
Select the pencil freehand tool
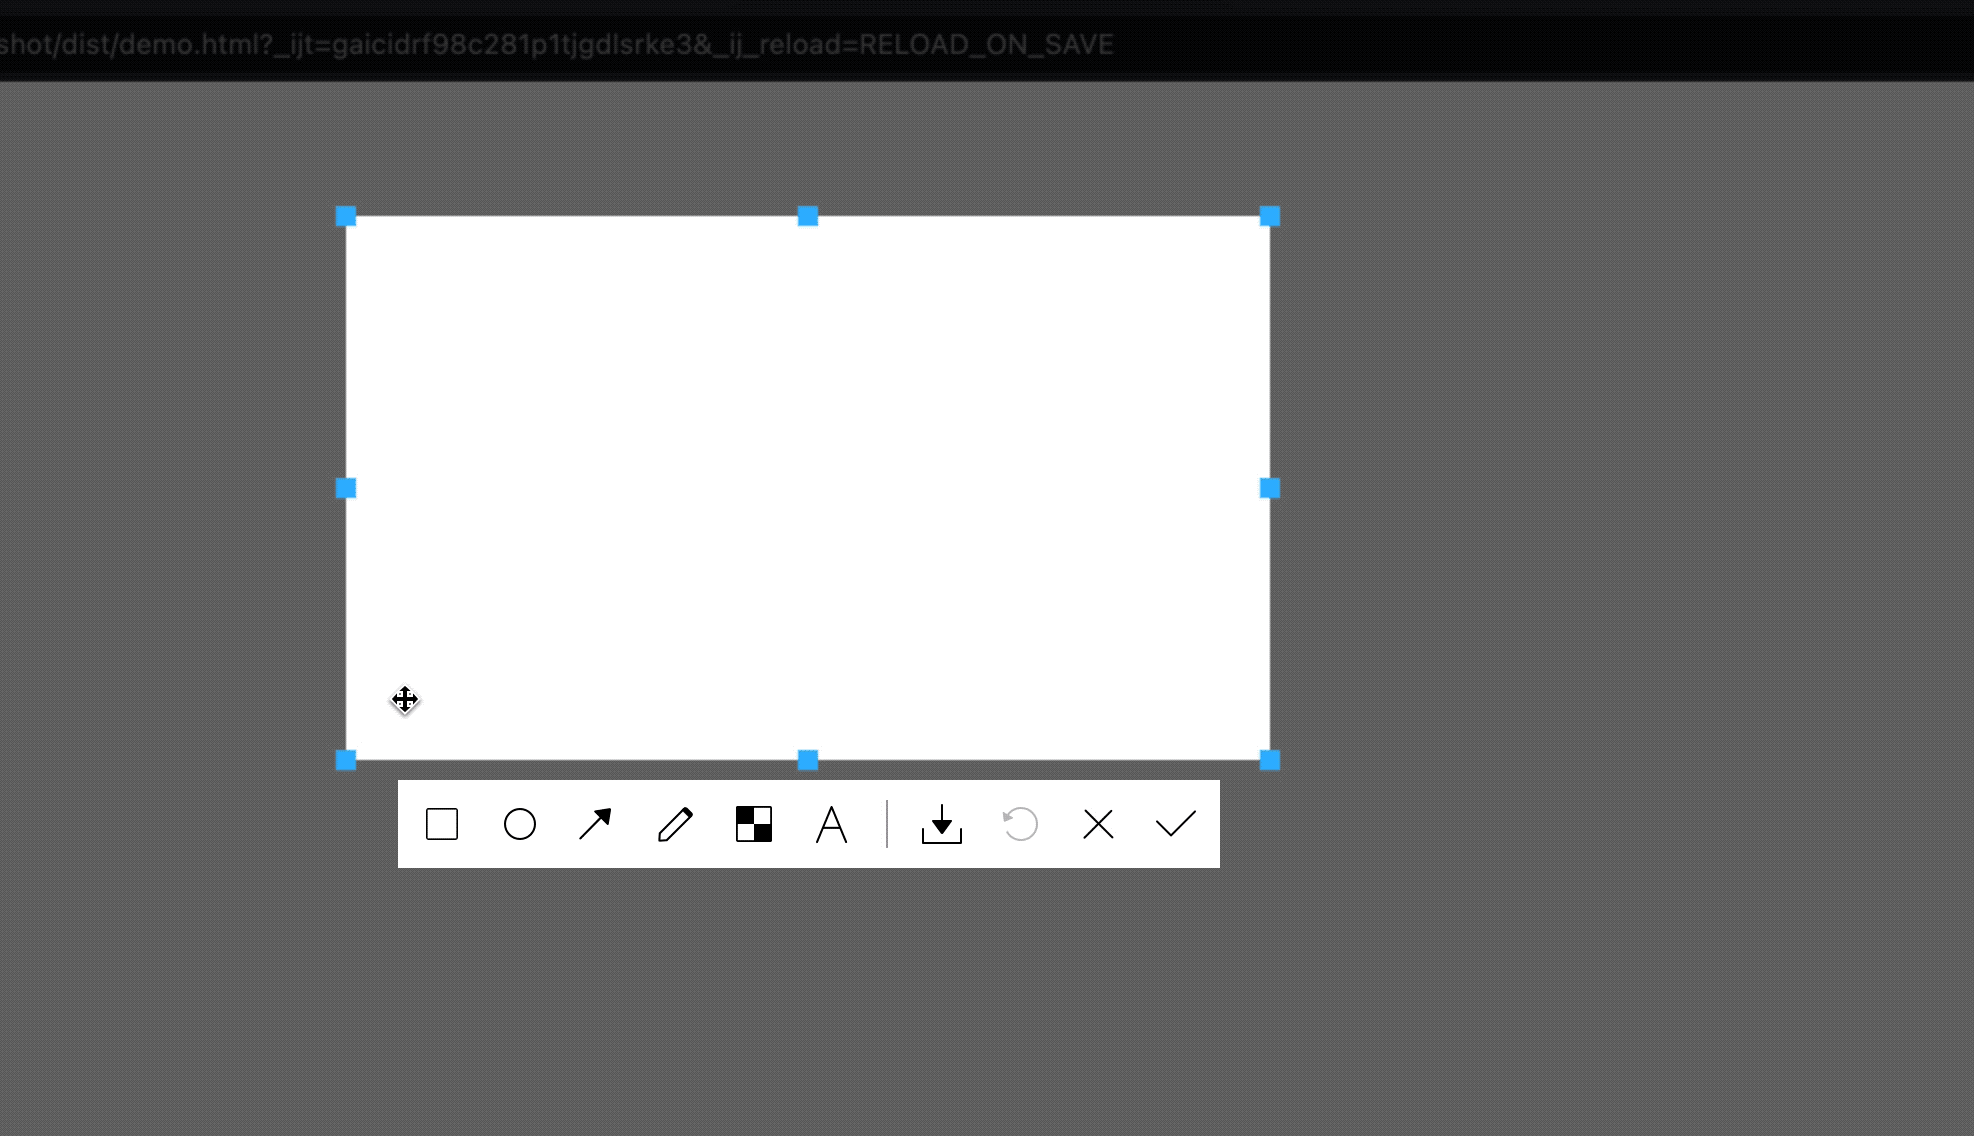coord(676,824)
